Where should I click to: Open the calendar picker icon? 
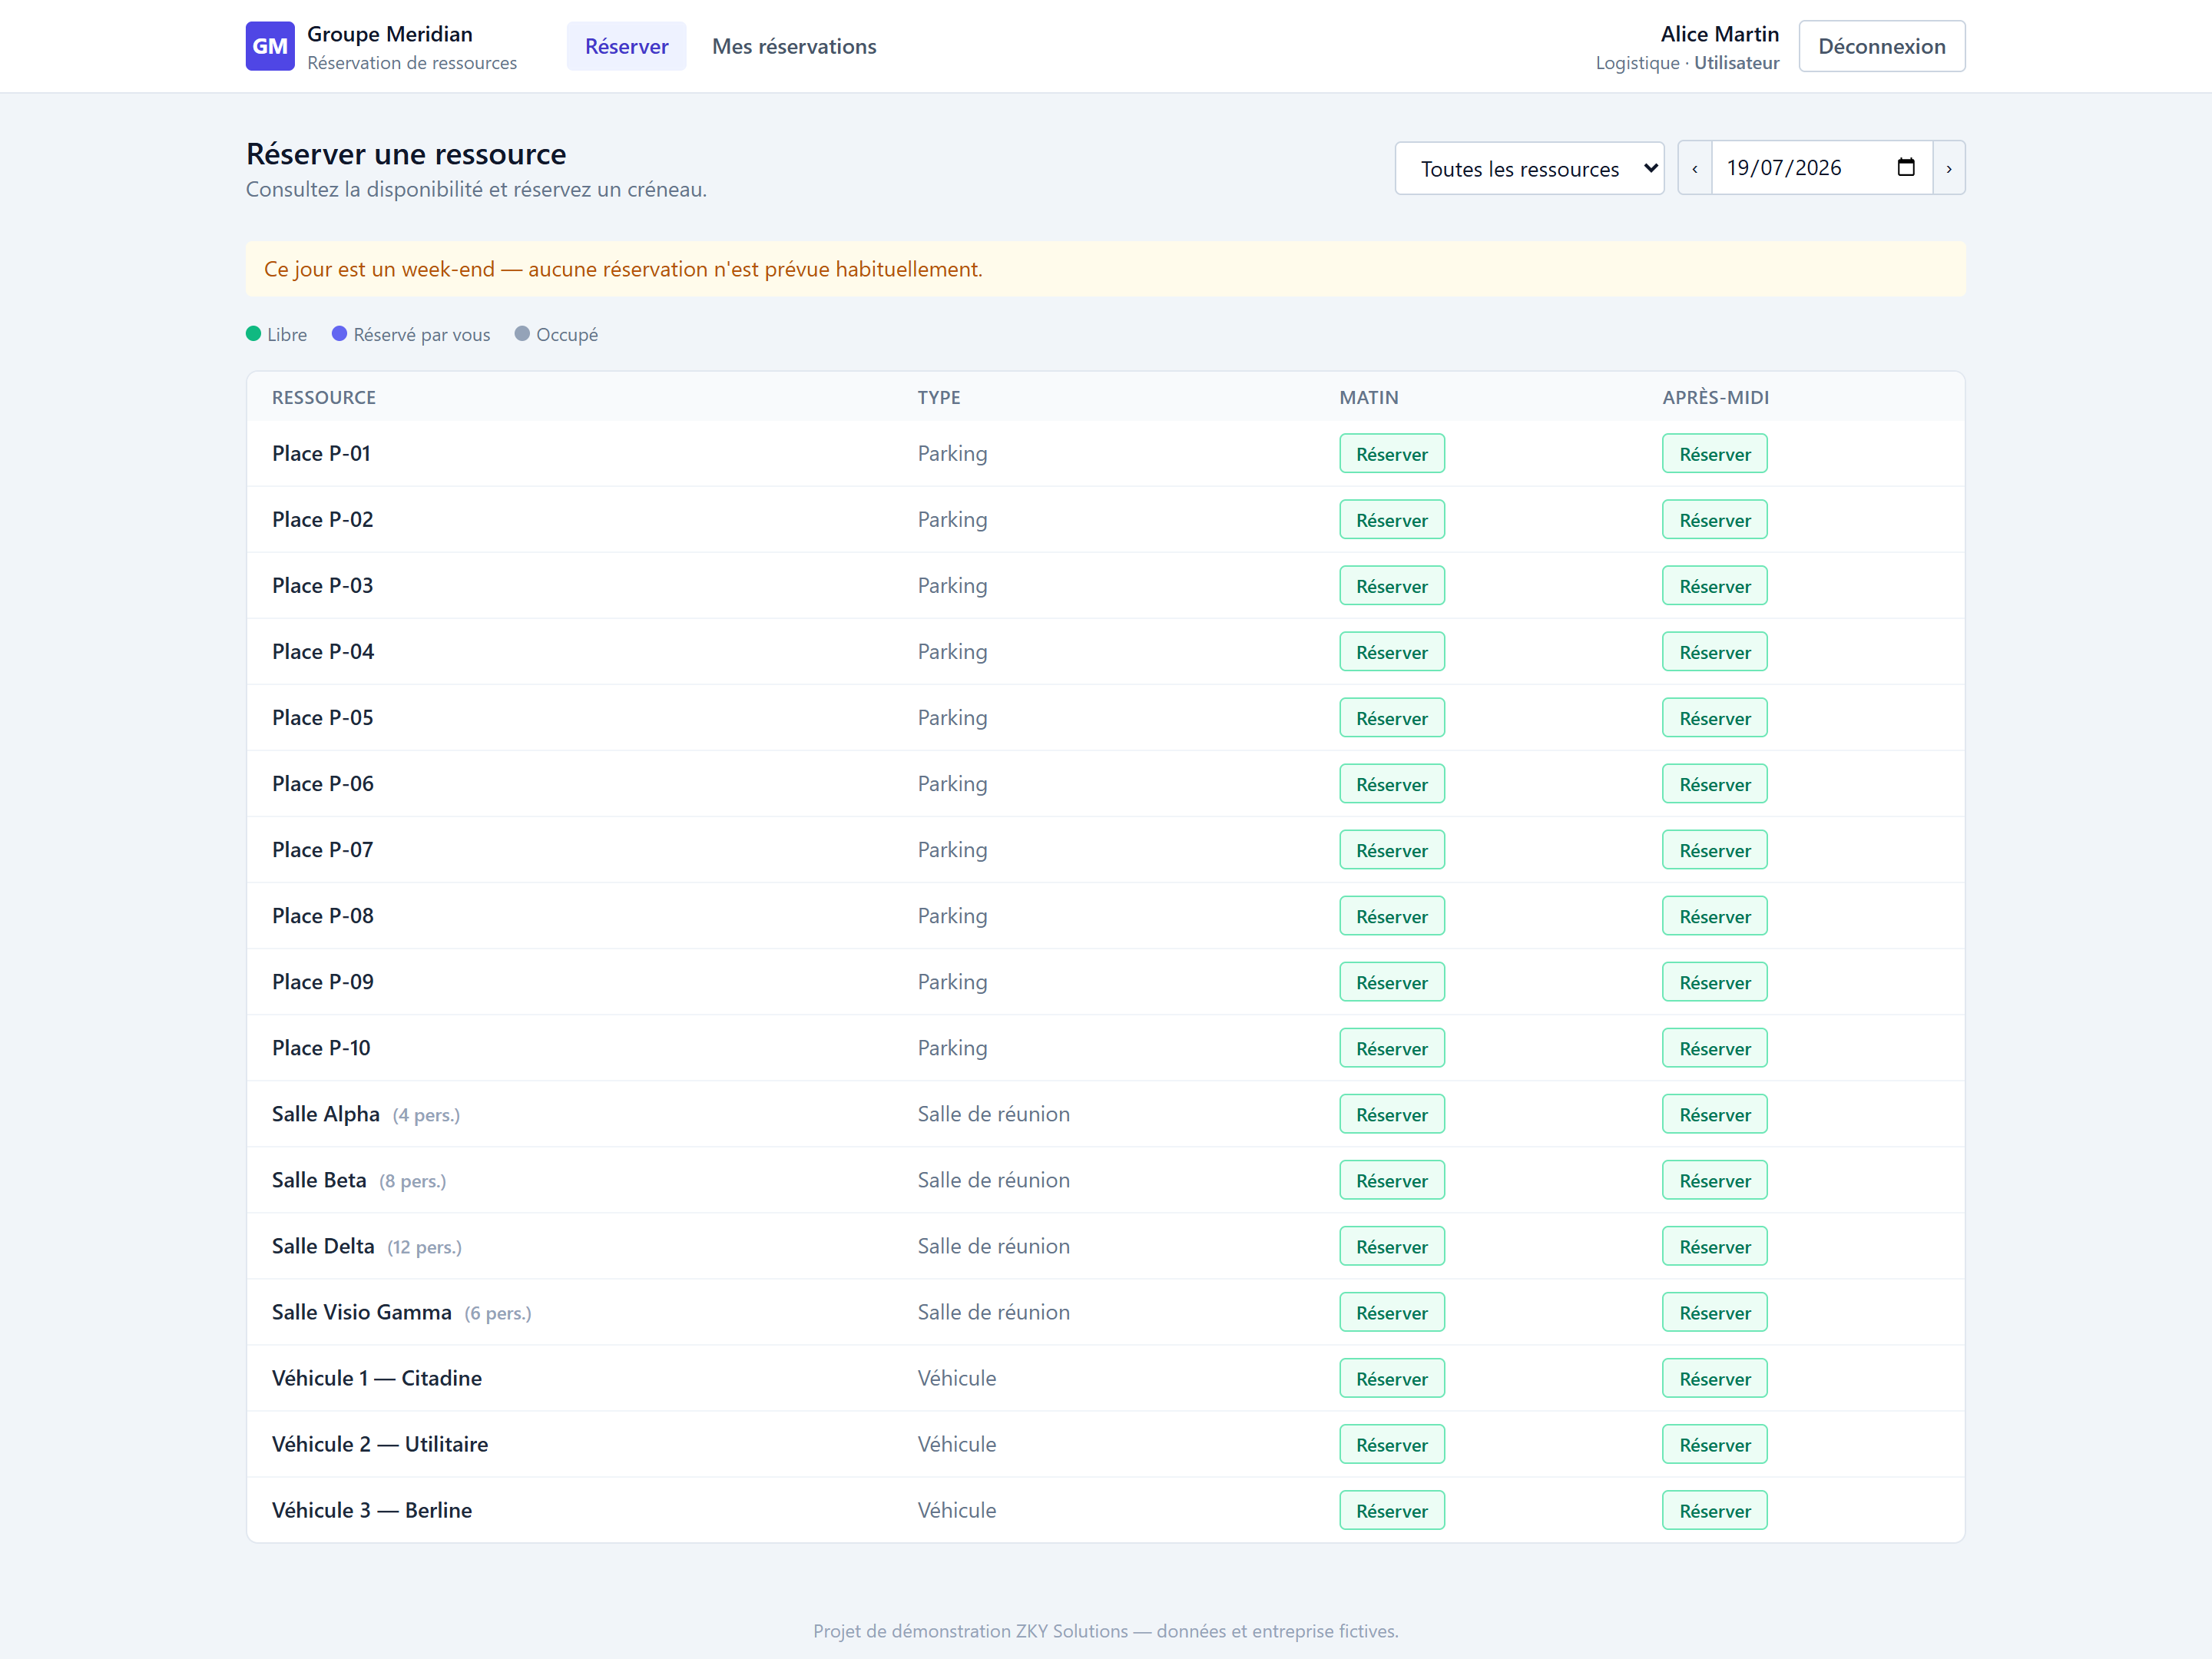click(1906, 167)
